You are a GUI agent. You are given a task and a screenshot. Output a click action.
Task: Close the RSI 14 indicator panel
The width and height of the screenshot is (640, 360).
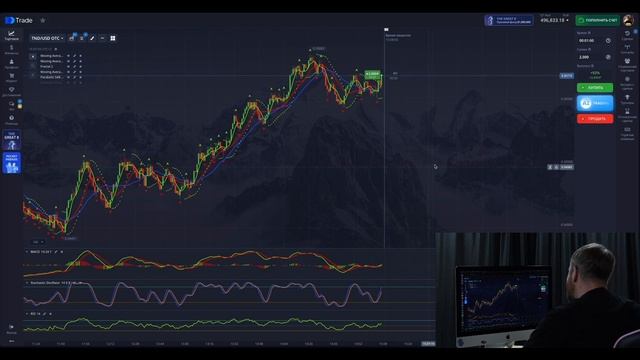(x=50, y=314)
